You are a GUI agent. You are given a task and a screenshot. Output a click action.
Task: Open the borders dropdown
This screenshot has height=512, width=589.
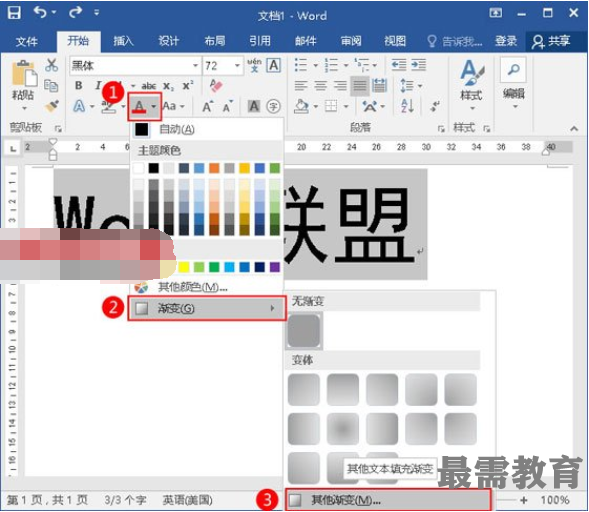pos(346,106)
